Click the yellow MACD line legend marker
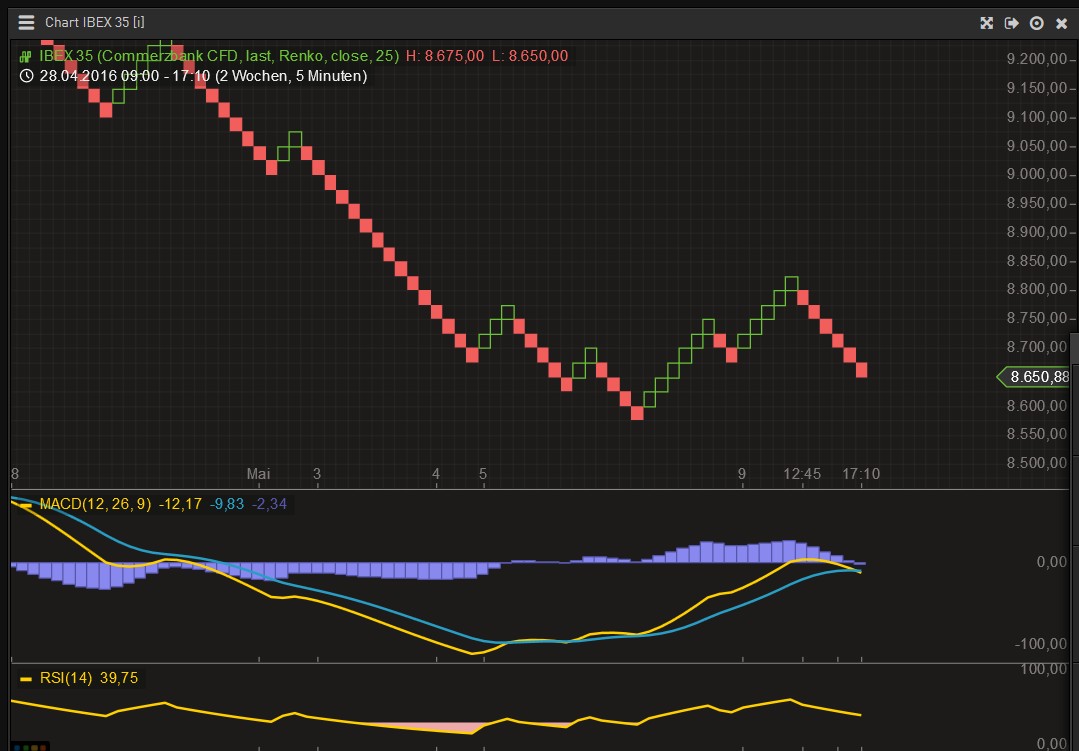Image resolution: width=1079 pixels, height=751 pixels. [26, 504]
